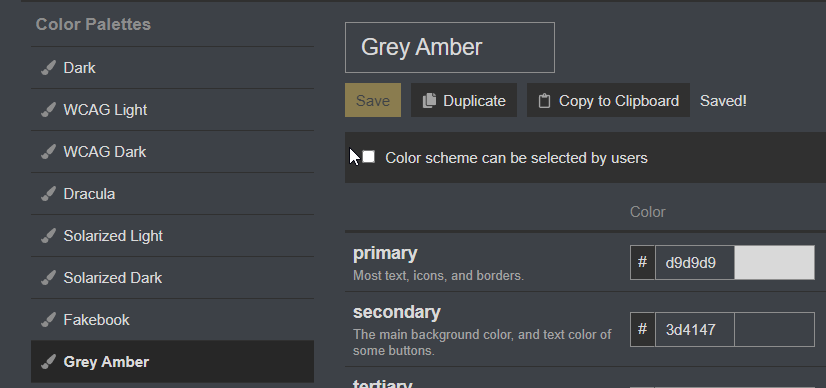Click the brush icon beside WCAG Light

48,110
